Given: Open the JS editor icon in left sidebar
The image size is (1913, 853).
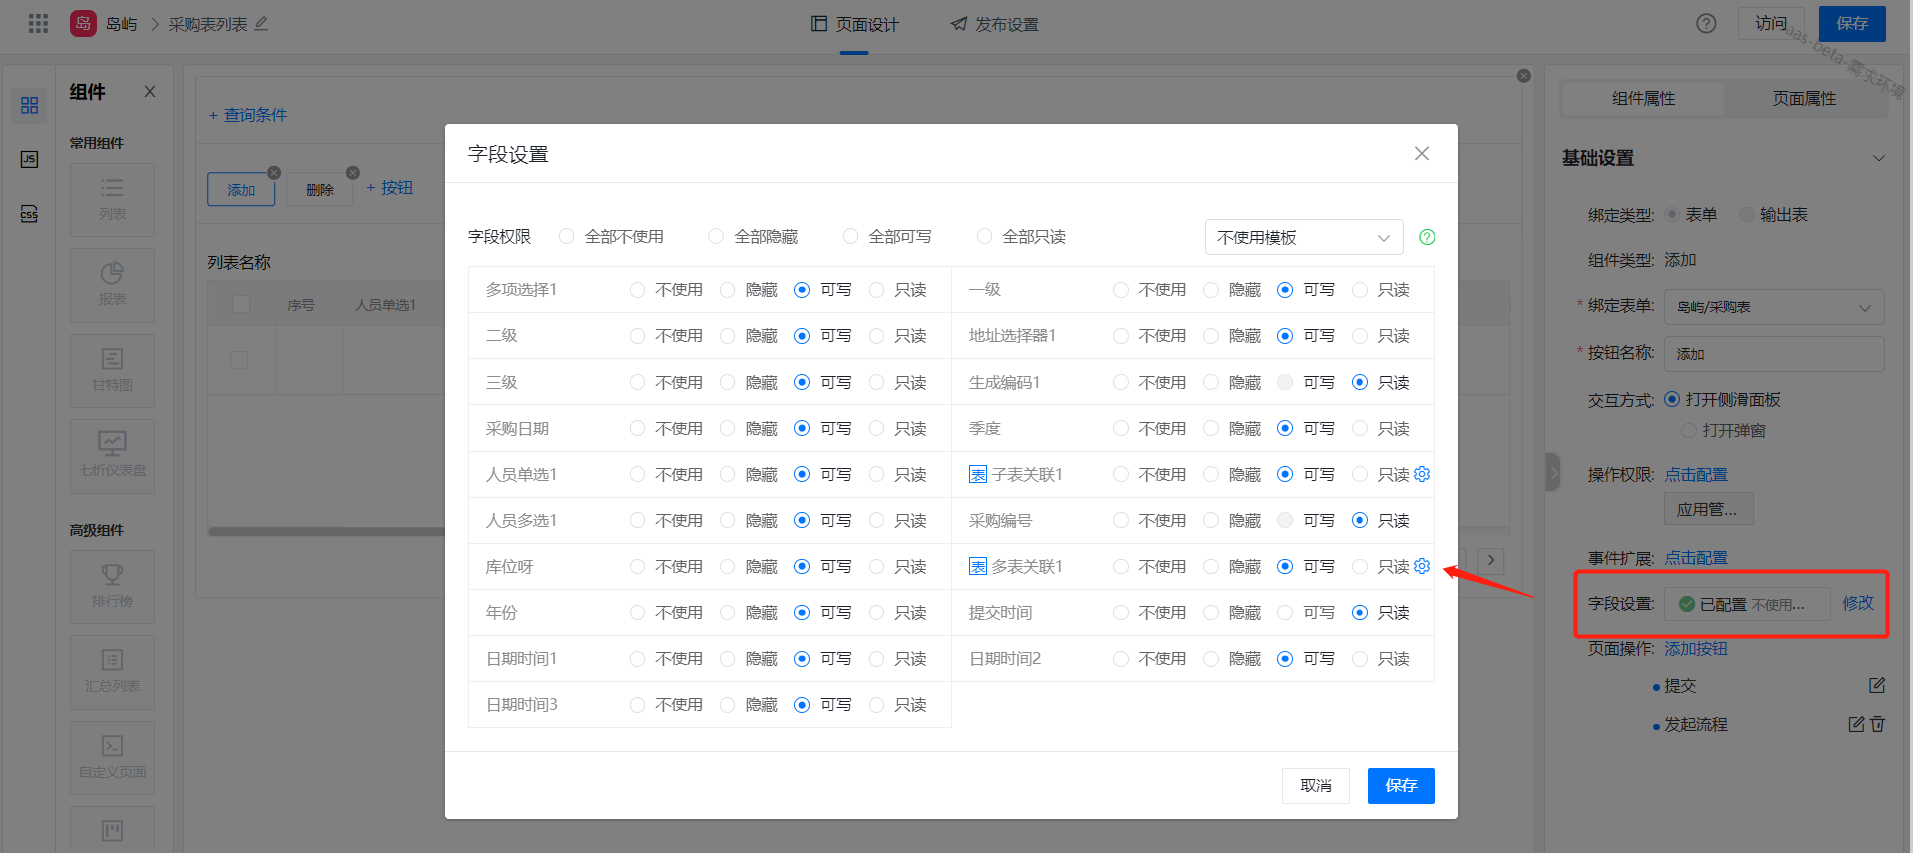Looking at the screenshot, I should [x=29, y=159].
